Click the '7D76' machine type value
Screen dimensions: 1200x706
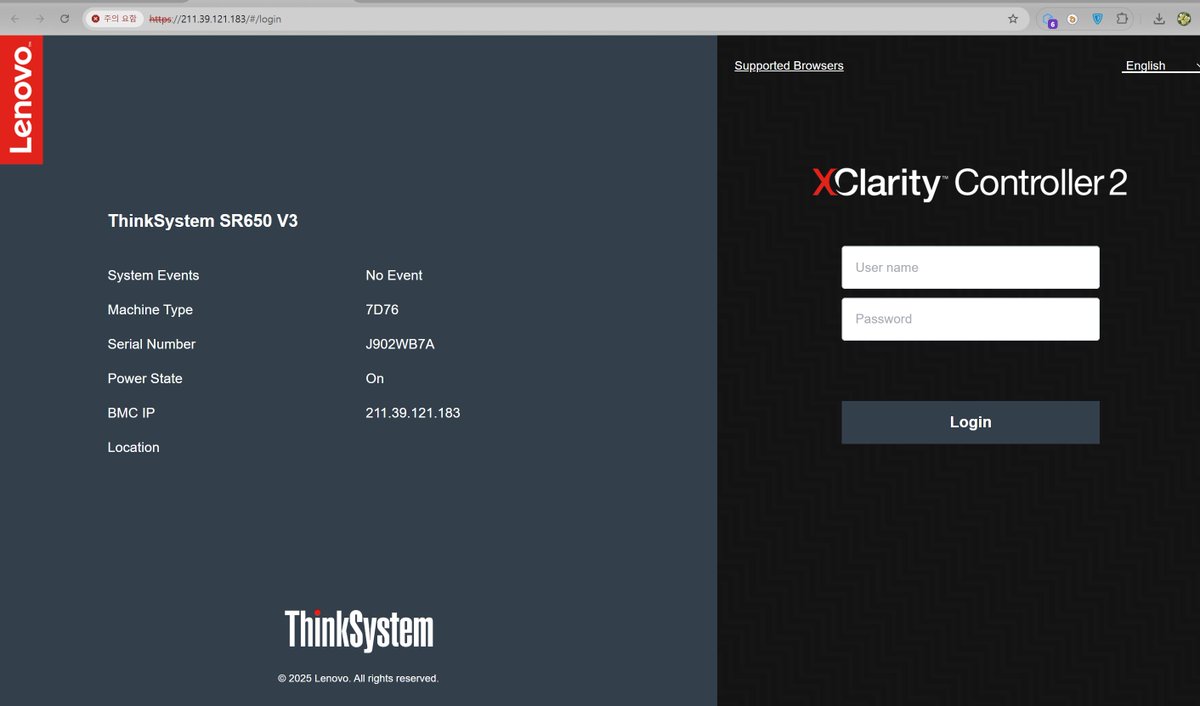point(382,310)
